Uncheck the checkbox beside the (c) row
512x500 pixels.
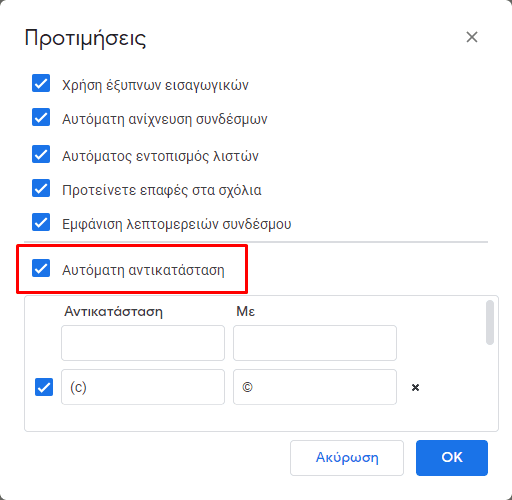tap(44, 387)
